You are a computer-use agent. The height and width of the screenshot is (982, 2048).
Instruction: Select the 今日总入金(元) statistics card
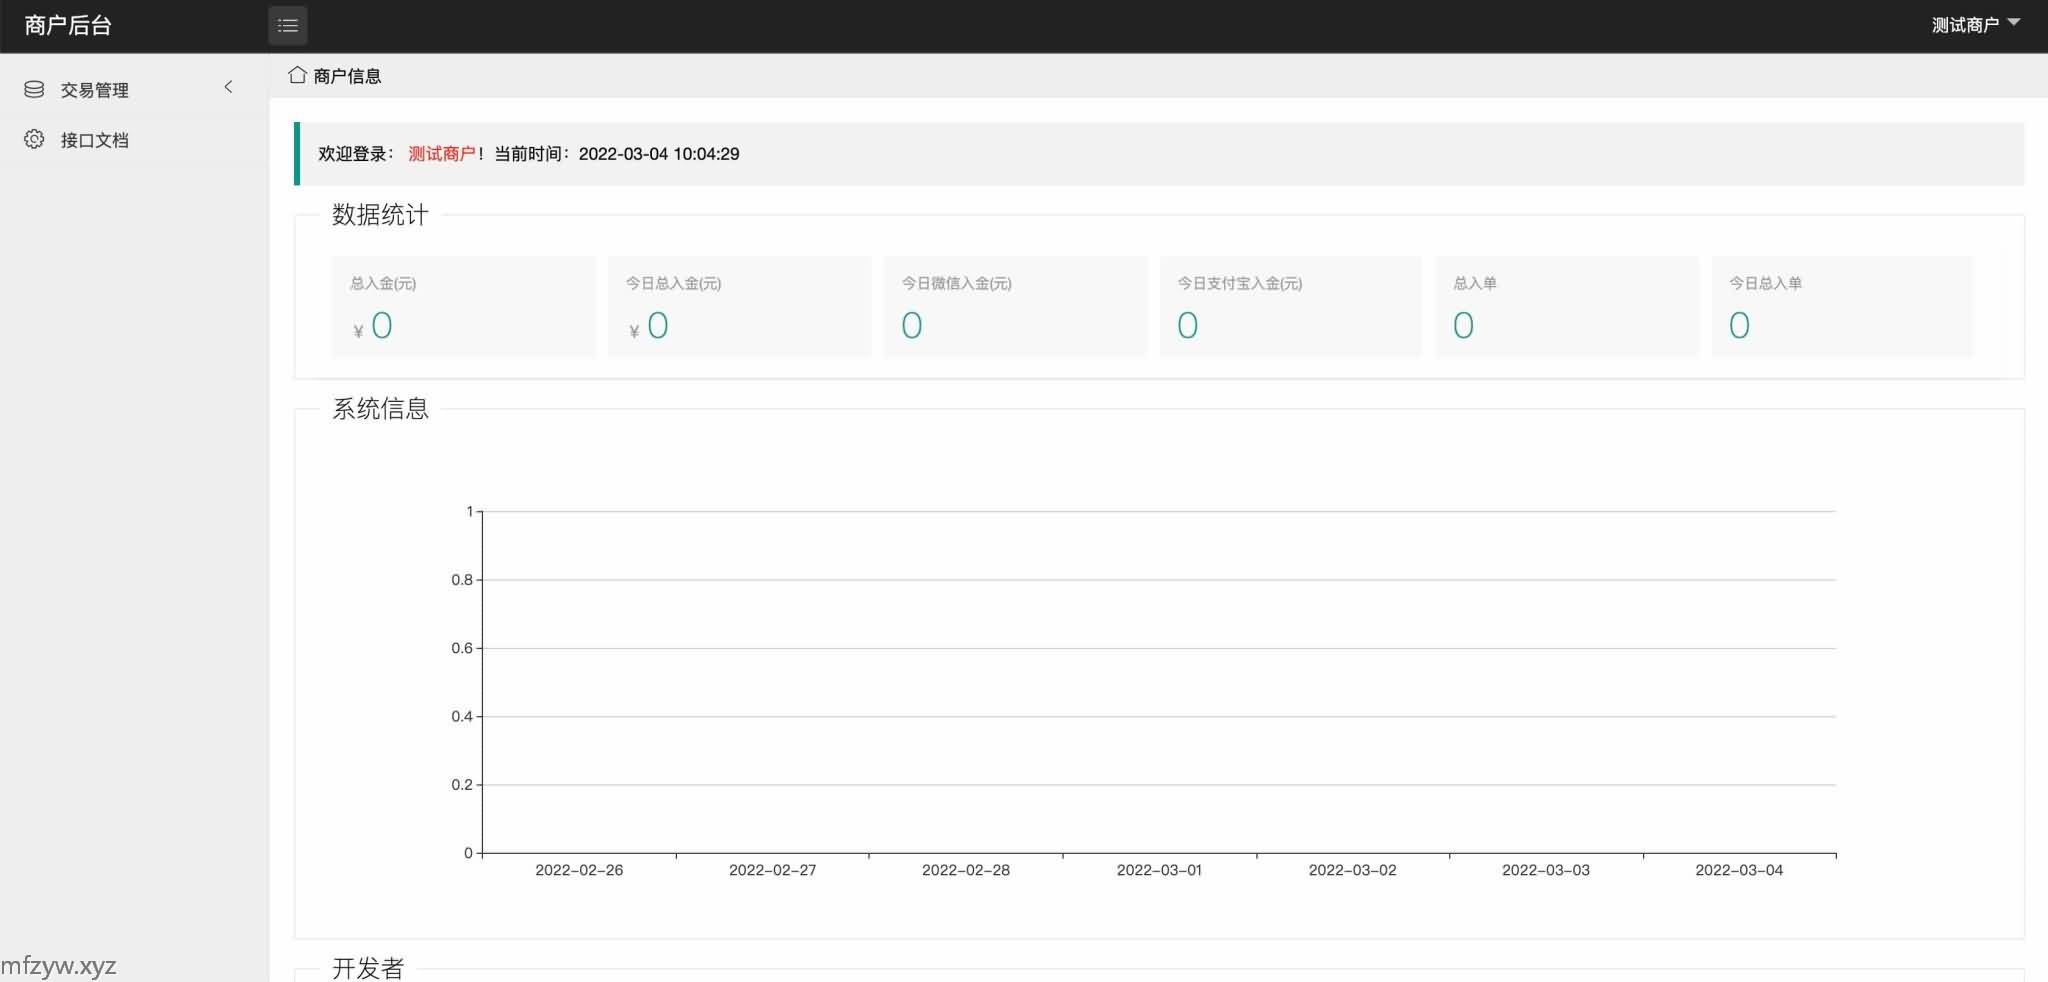pos(739,306)
